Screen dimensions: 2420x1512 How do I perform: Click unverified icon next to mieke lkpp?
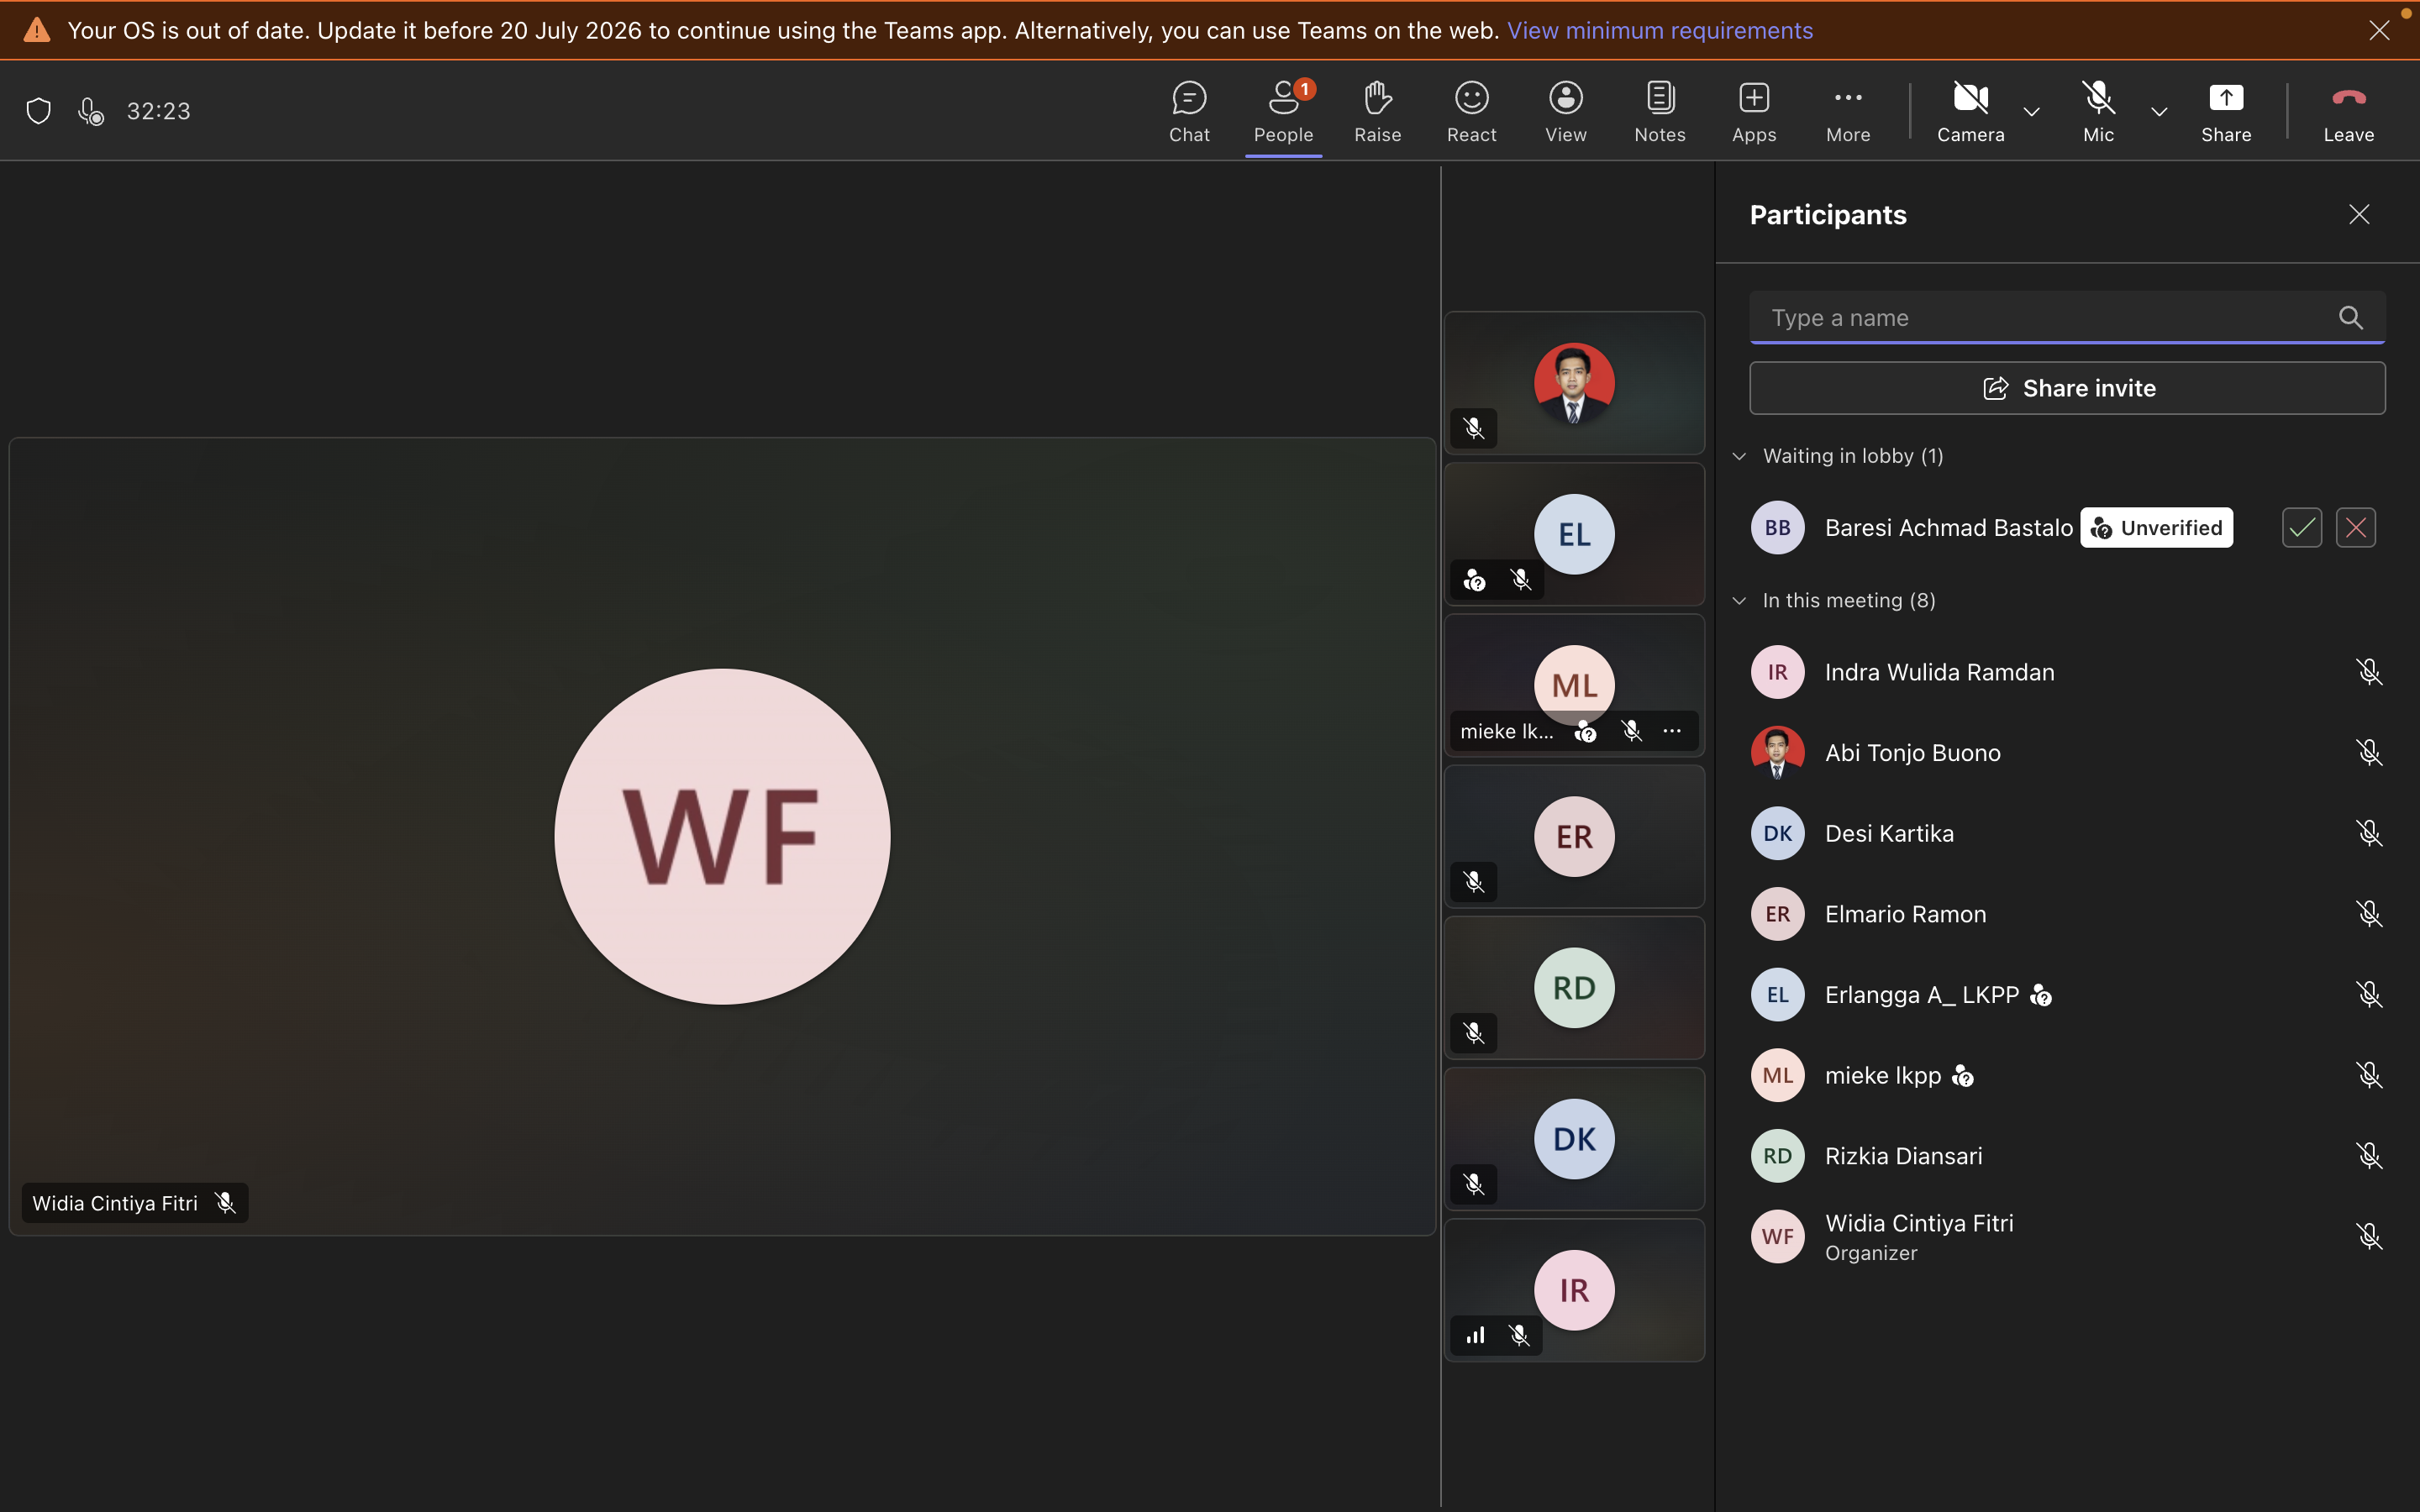coord(1962,1076)
